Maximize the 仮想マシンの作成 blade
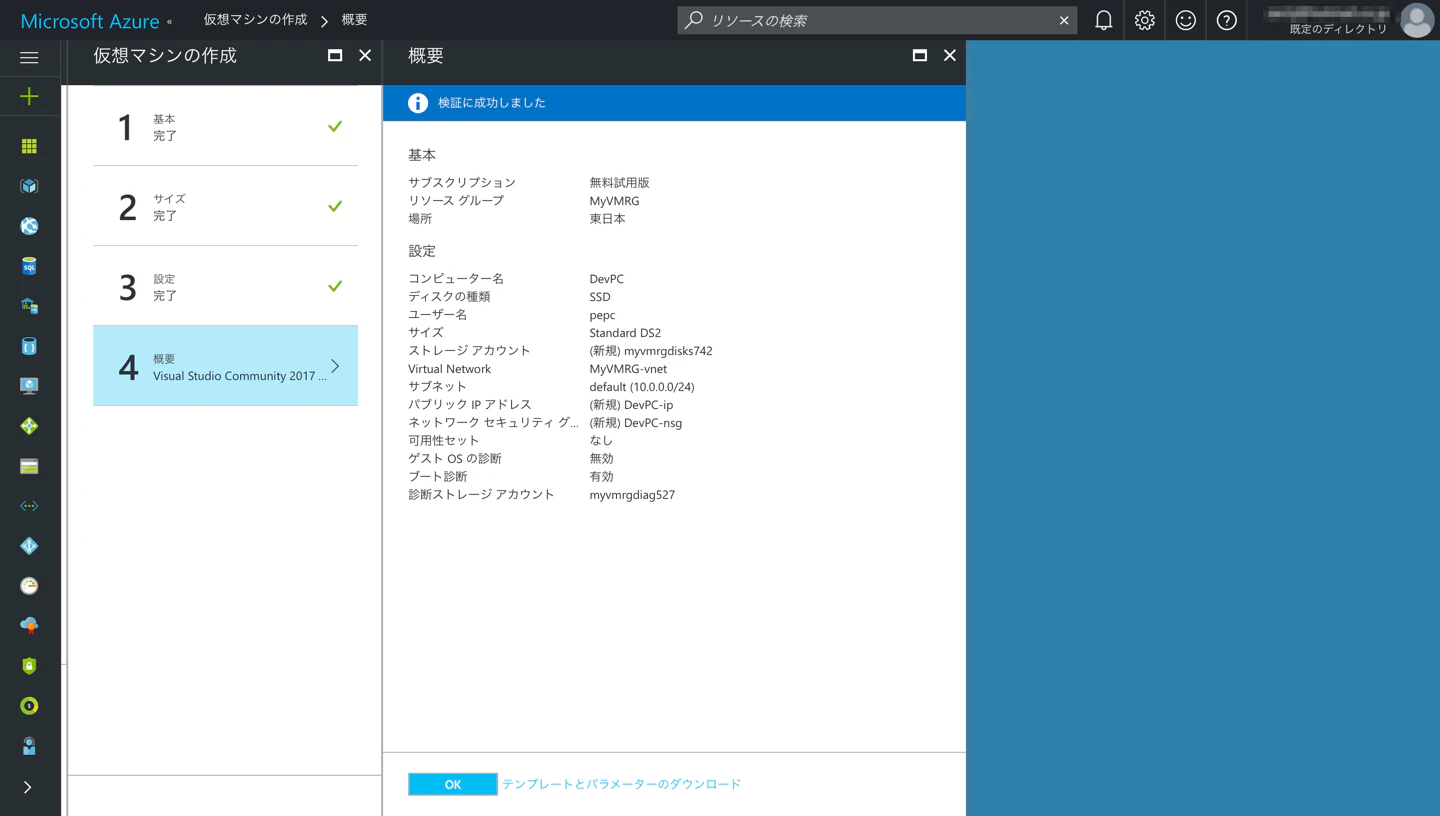Screen dimensions: 1440x816 coord(335,55)
